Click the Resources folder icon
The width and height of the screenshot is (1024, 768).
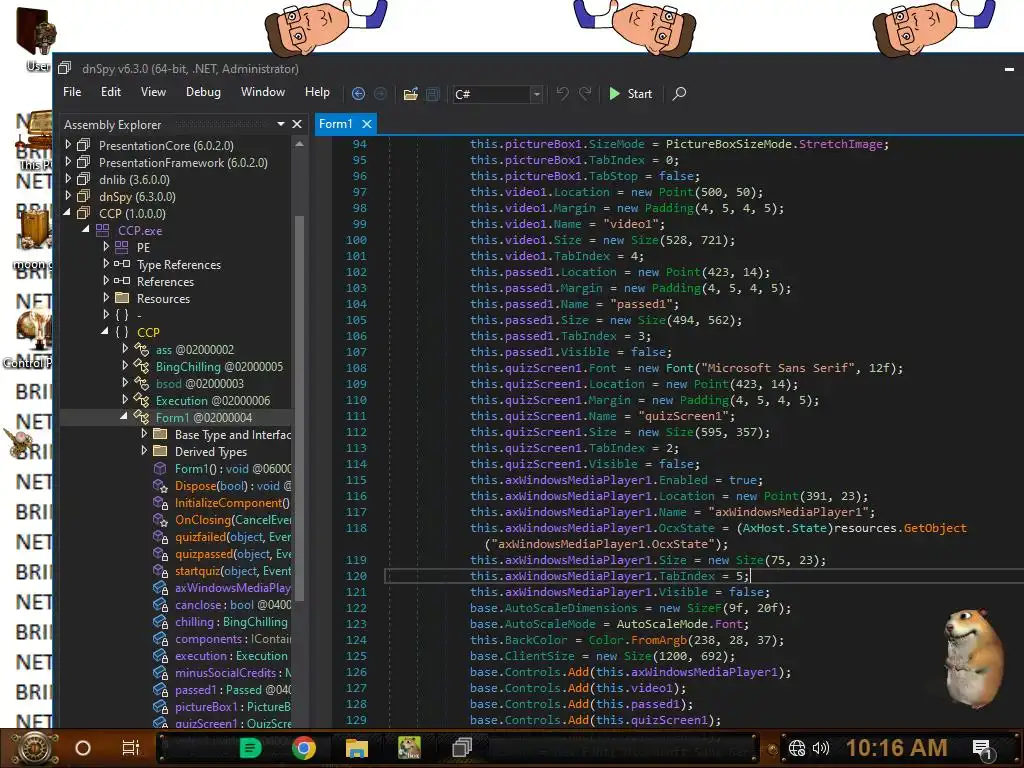(x=122, y=298)
